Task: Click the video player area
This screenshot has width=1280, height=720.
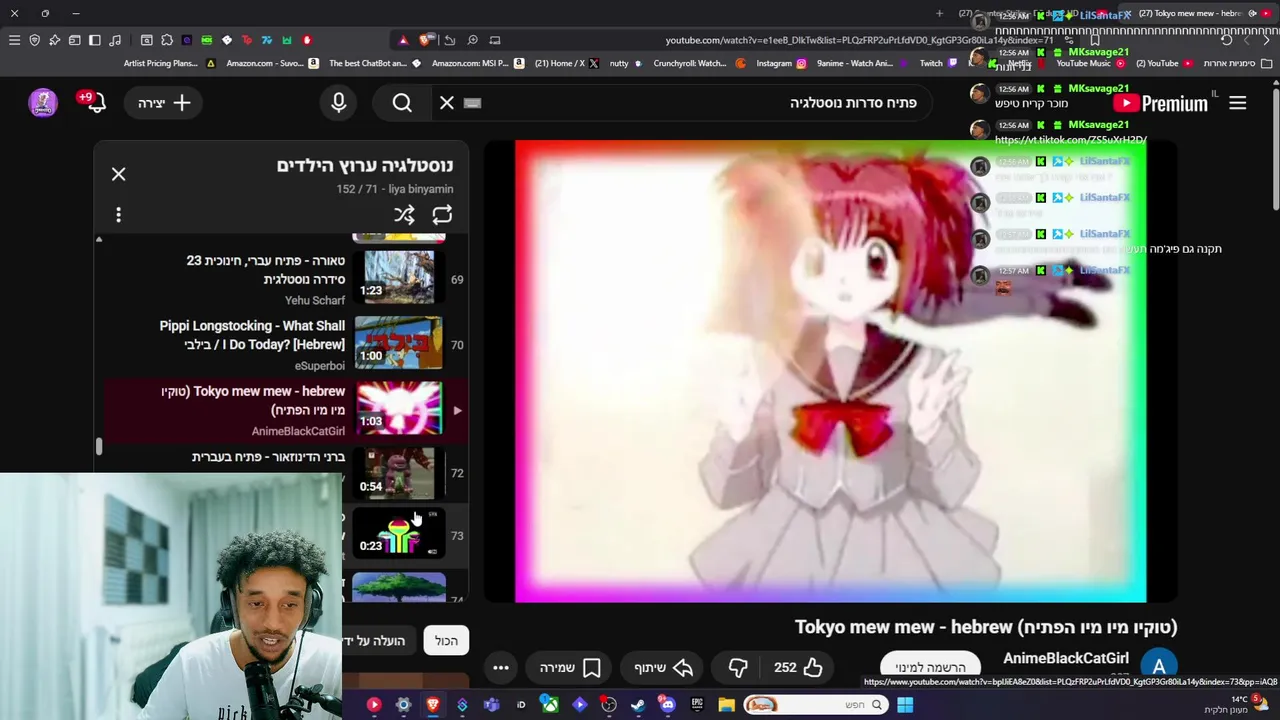Action: pos(830,371)
